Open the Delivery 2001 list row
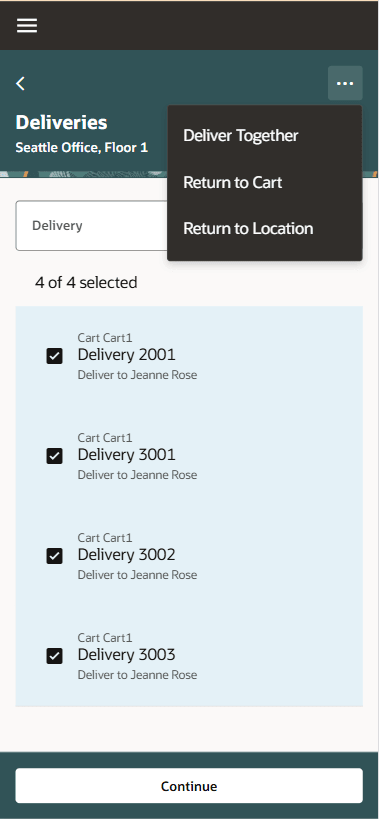This screenshot has width=379, height=819. point(189,356)
